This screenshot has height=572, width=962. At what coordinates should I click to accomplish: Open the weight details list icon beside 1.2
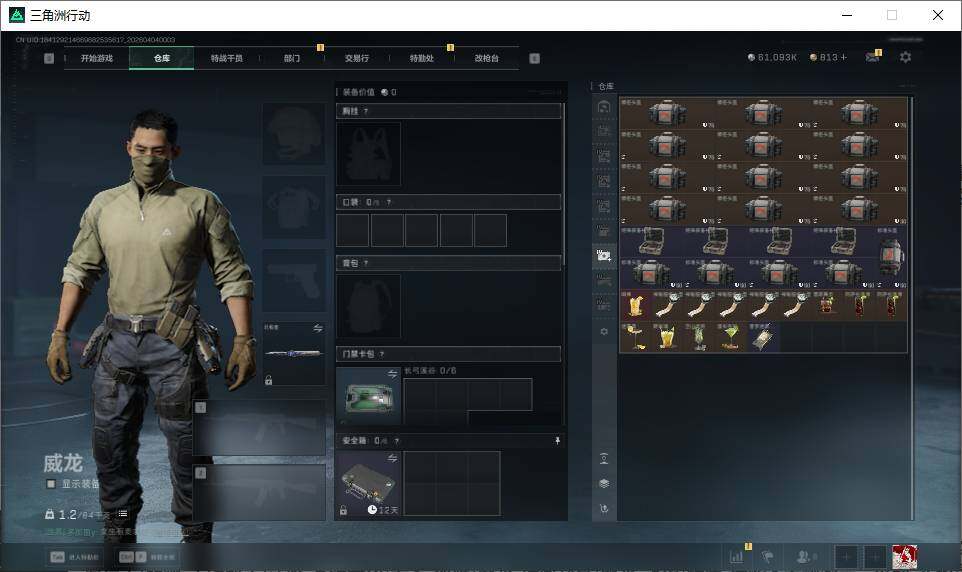click(x=123, y=514)
